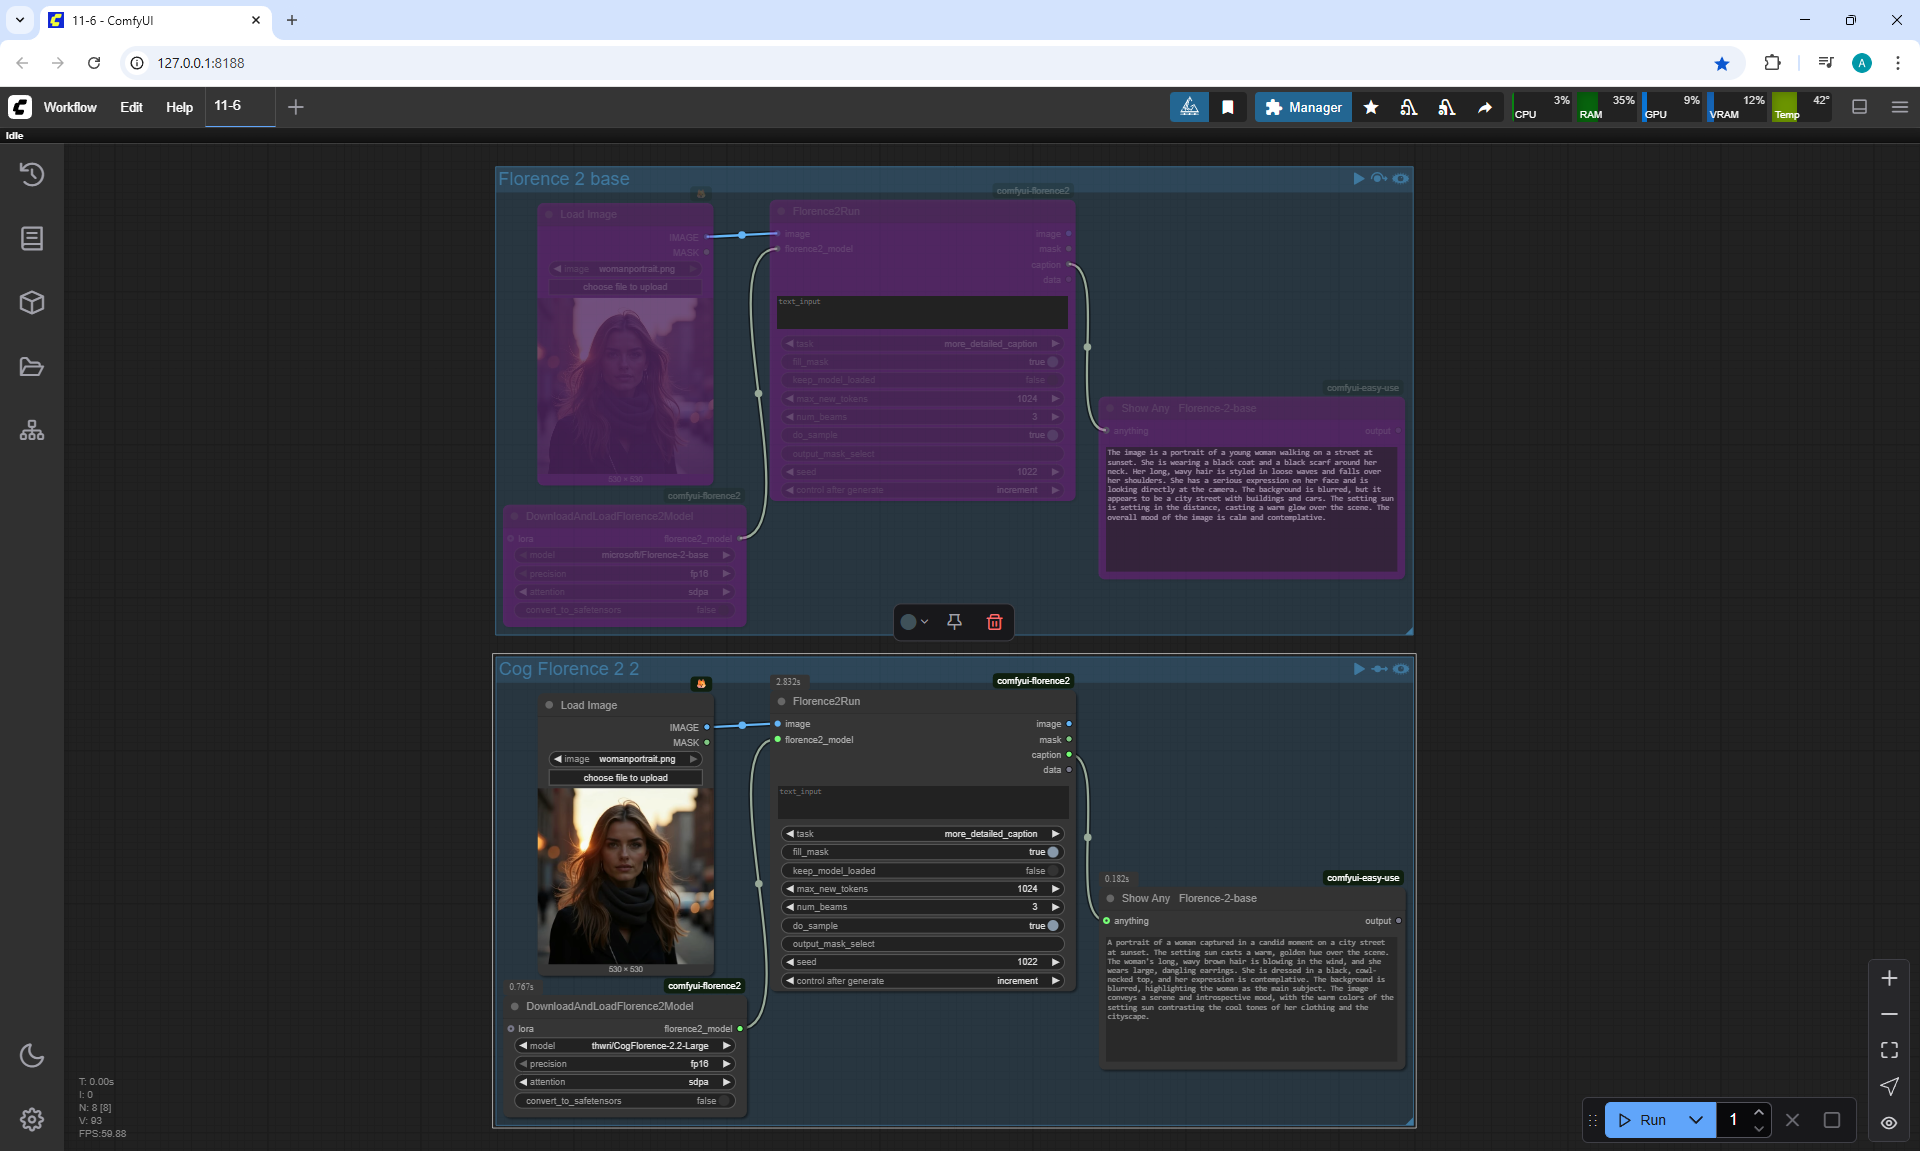Click the pin icon in group toolbar

pos(954,622)
